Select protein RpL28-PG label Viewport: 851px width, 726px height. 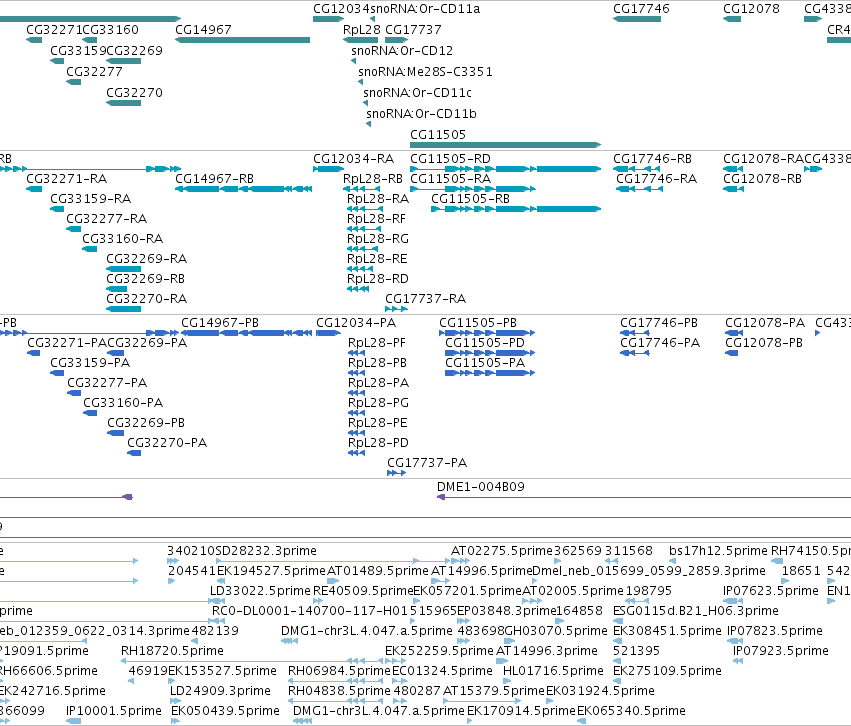coord(378,403)
